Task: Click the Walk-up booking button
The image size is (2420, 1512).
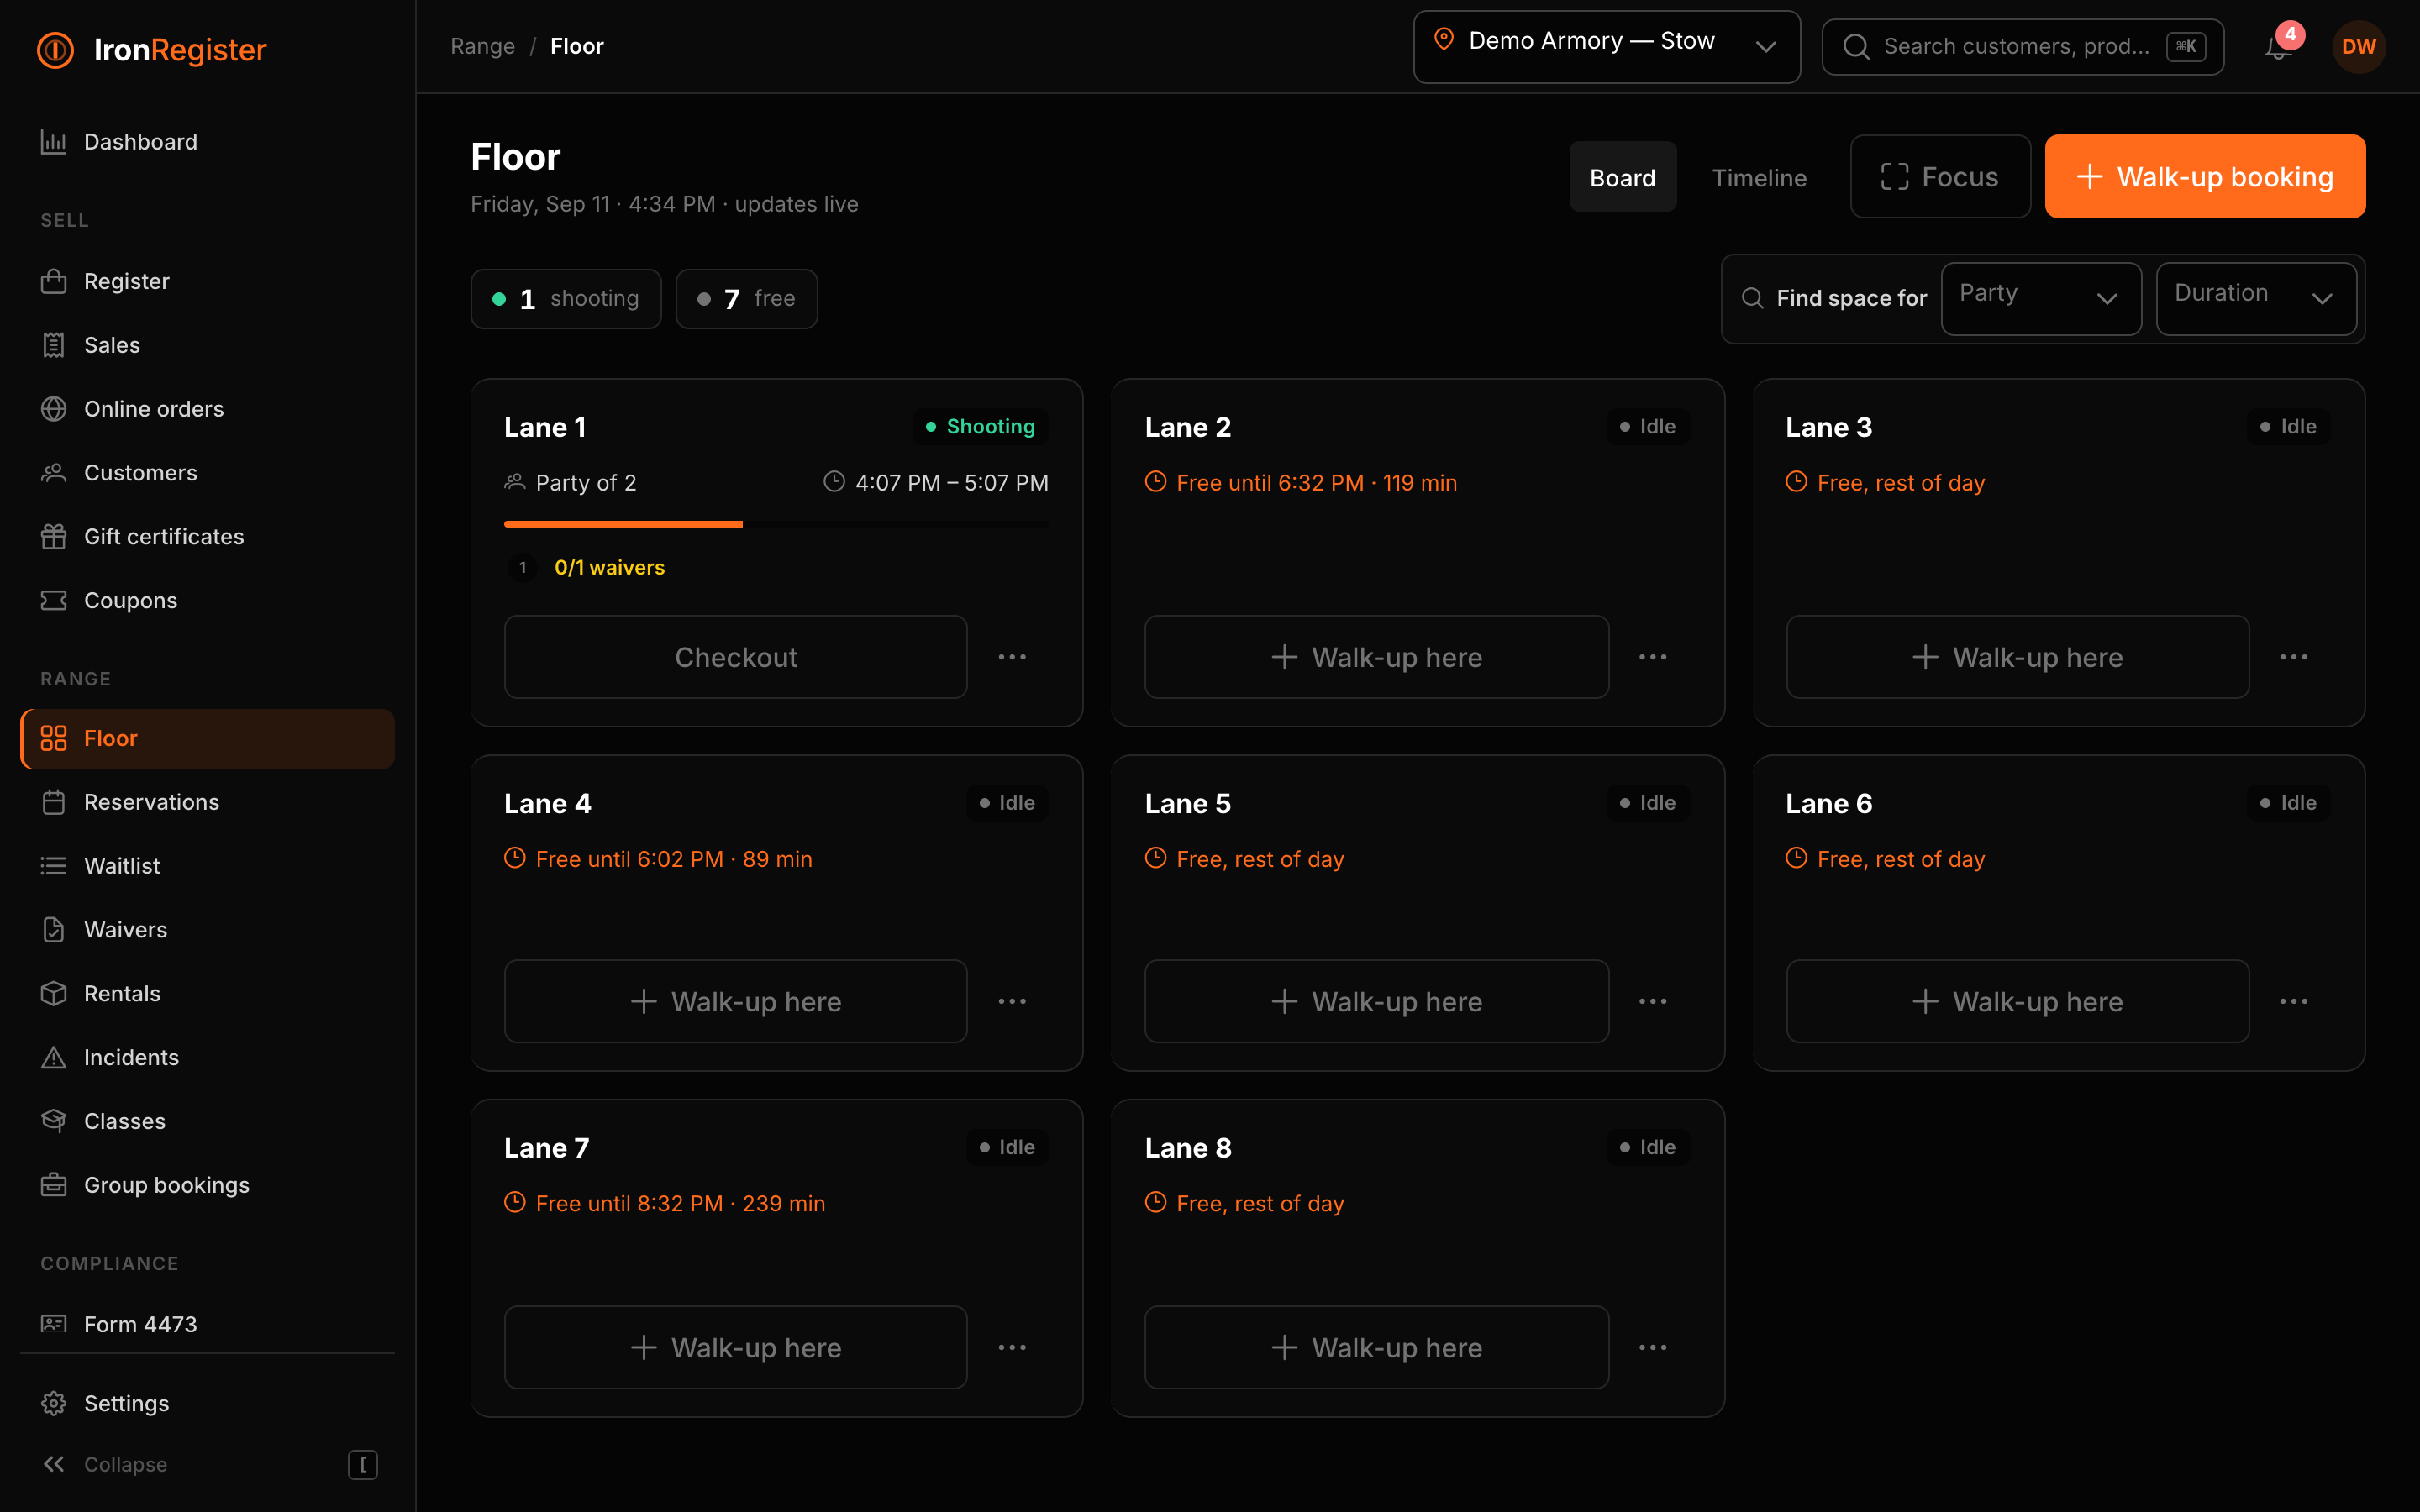Action: coord(2205,177)
